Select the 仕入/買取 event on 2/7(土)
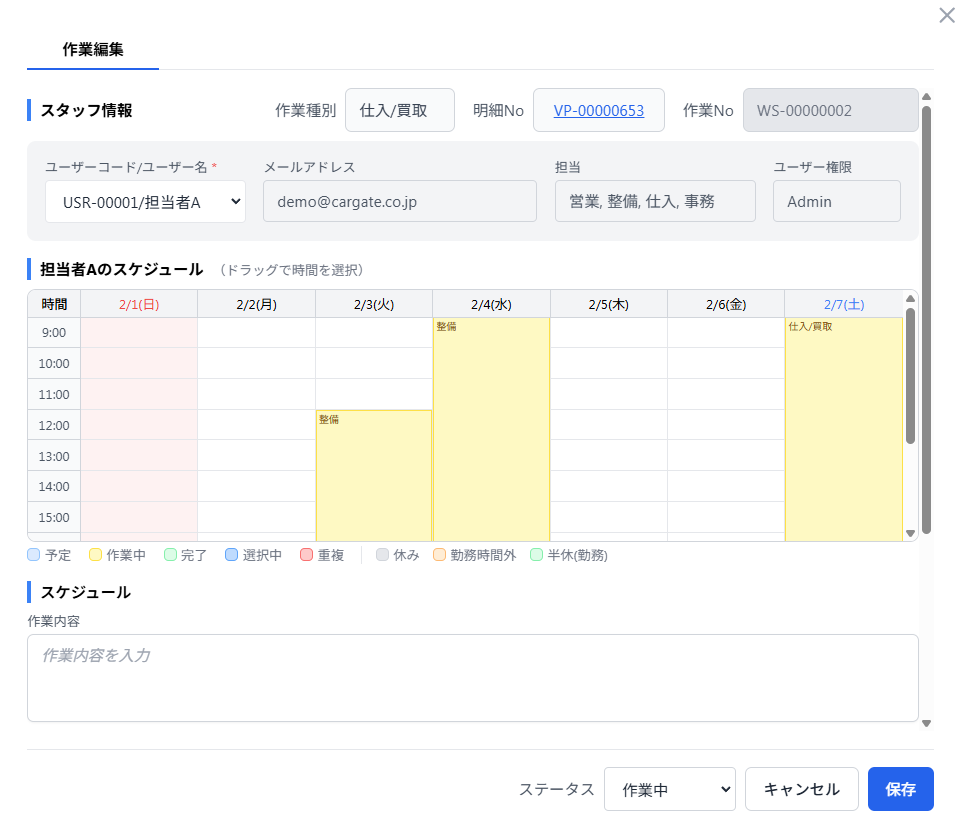 [x=843, y=430]
